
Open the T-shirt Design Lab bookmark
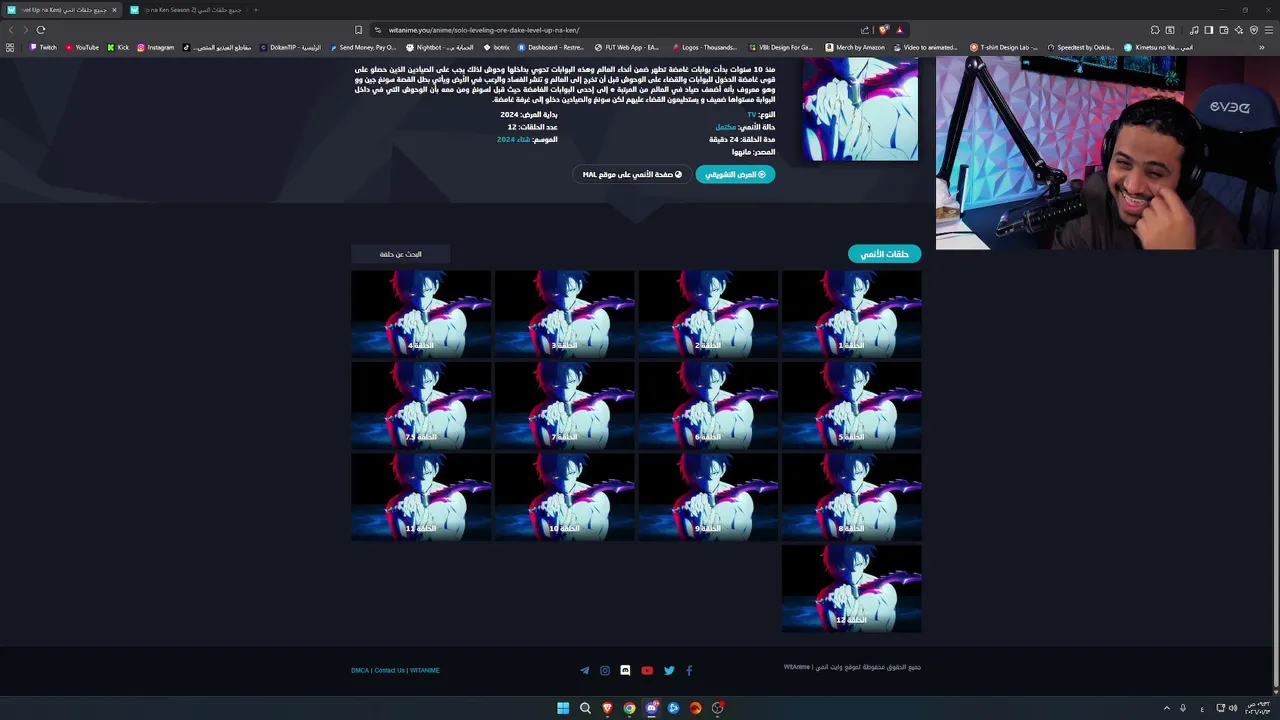click(1004, 47)
